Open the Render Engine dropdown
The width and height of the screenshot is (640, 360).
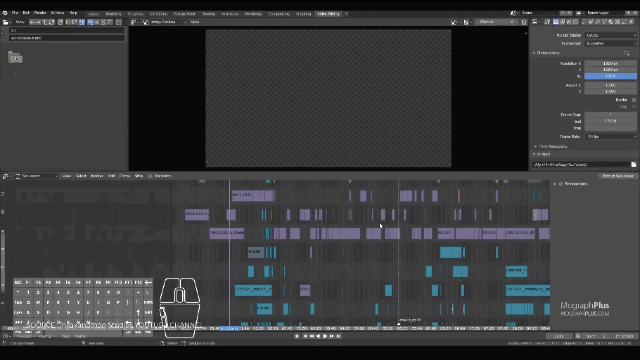click(611, 36)
